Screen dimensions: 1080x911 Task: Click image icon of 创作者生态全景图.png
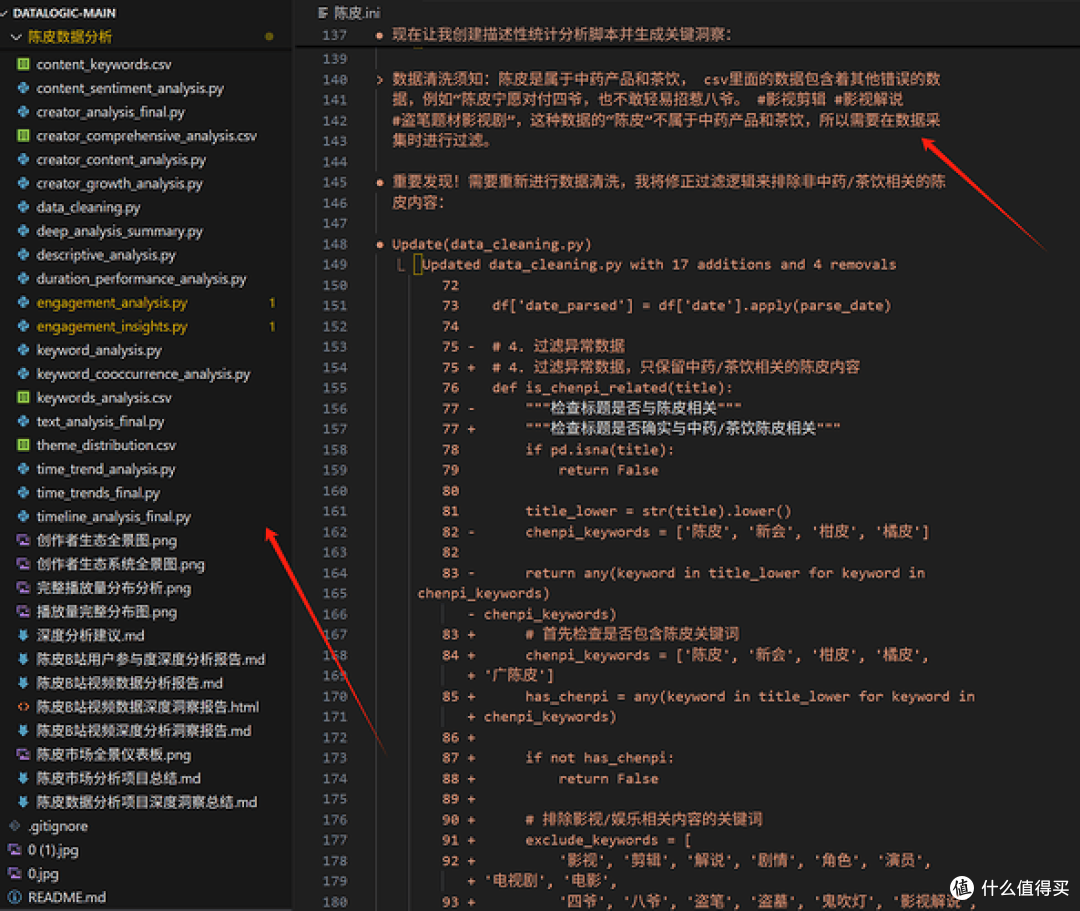[x=23, y=541]
